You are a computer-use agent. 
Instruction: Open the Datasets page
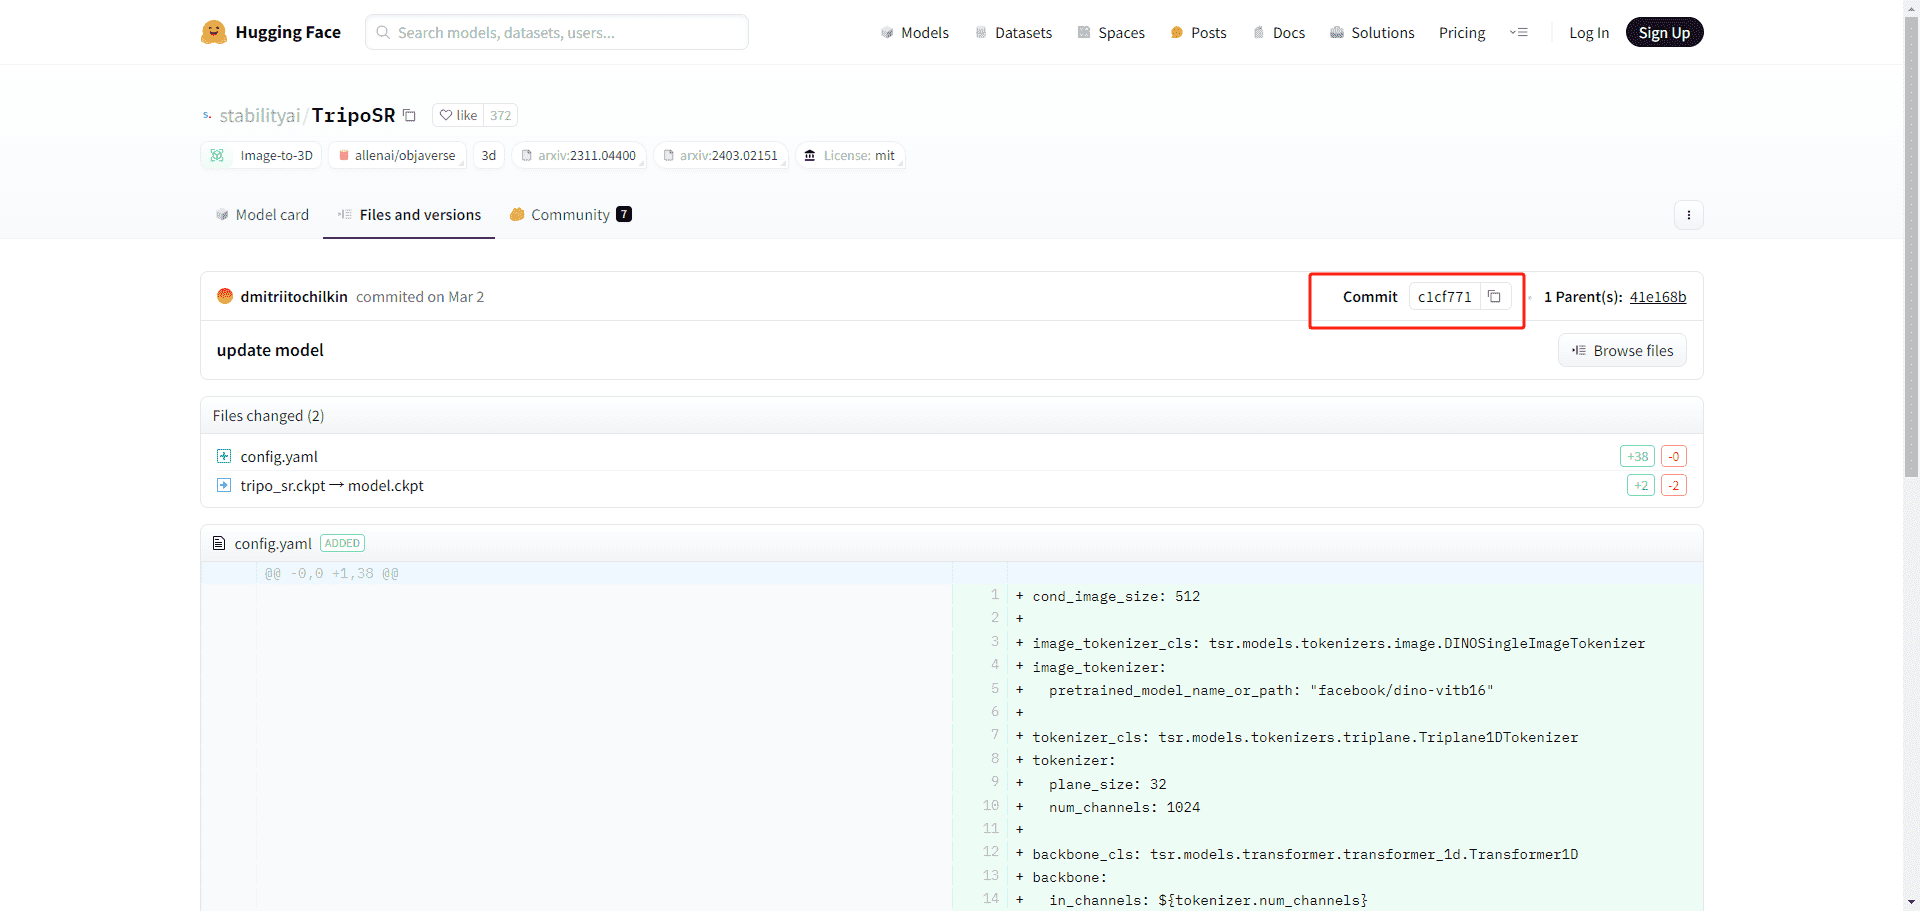1013,33
